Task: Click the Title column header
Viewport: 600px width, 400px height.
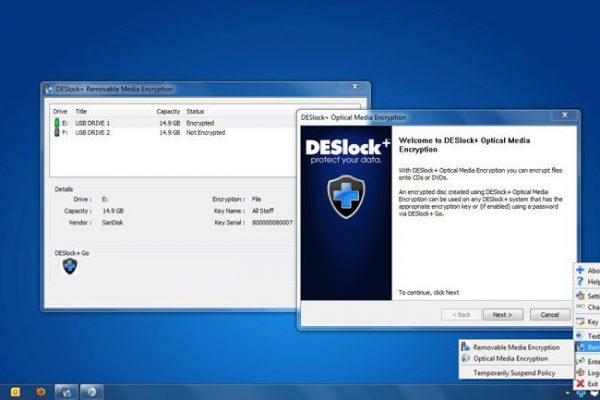Action: tap(82, 111)
